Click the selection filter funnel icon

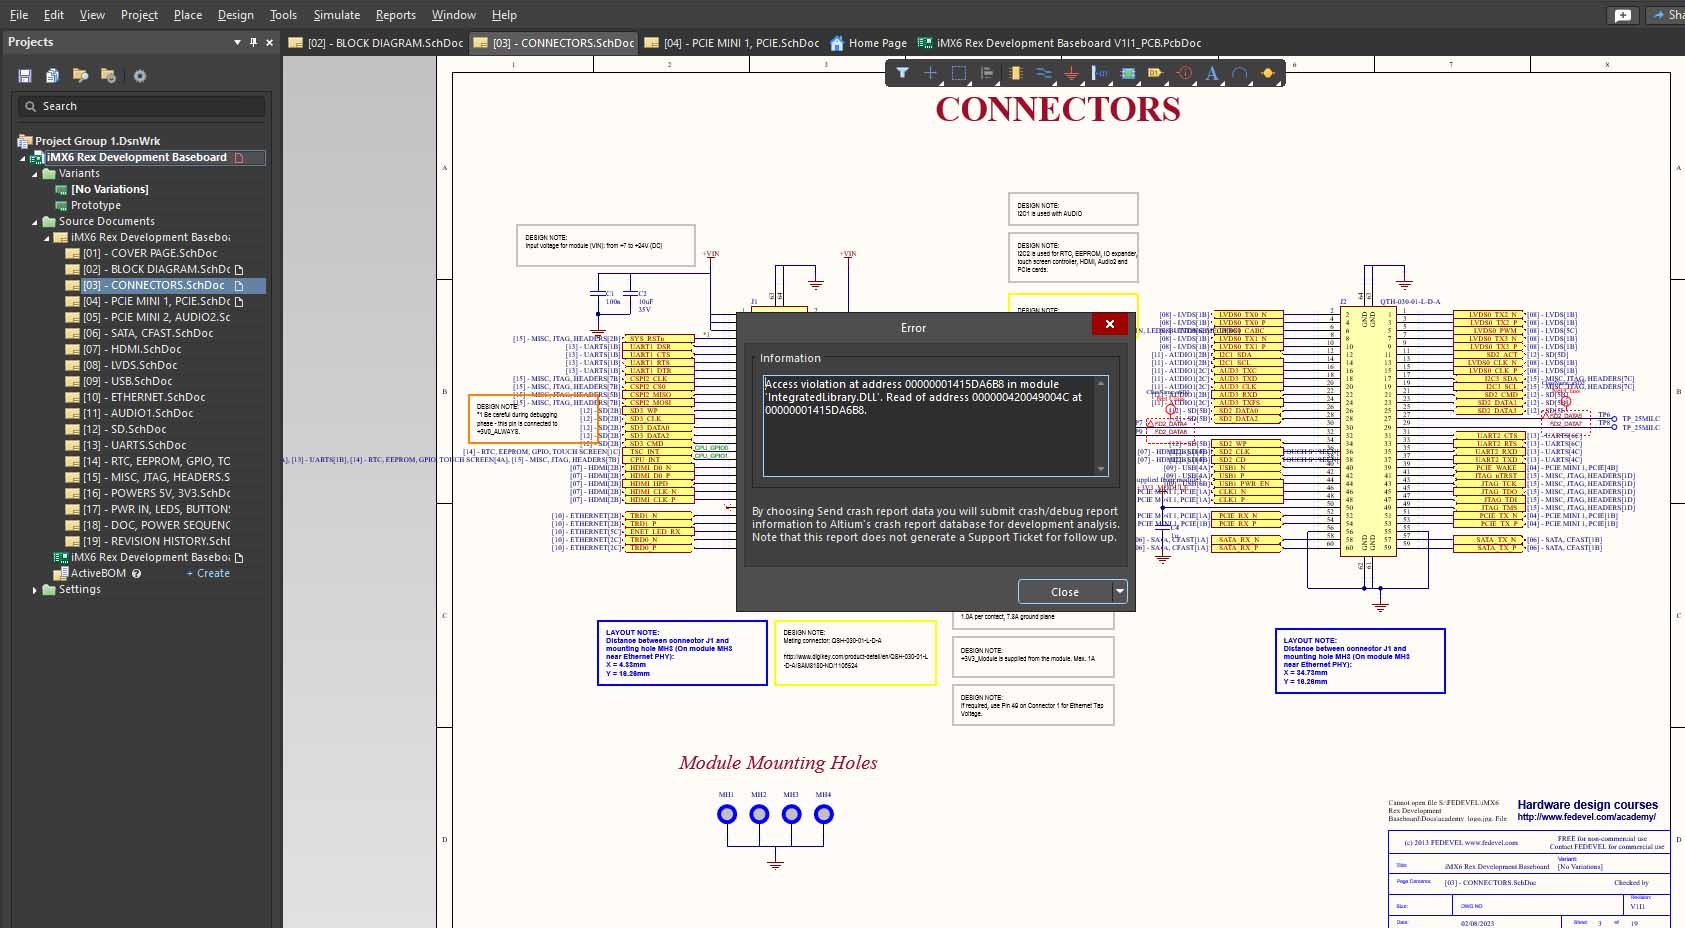click(902, 73)
